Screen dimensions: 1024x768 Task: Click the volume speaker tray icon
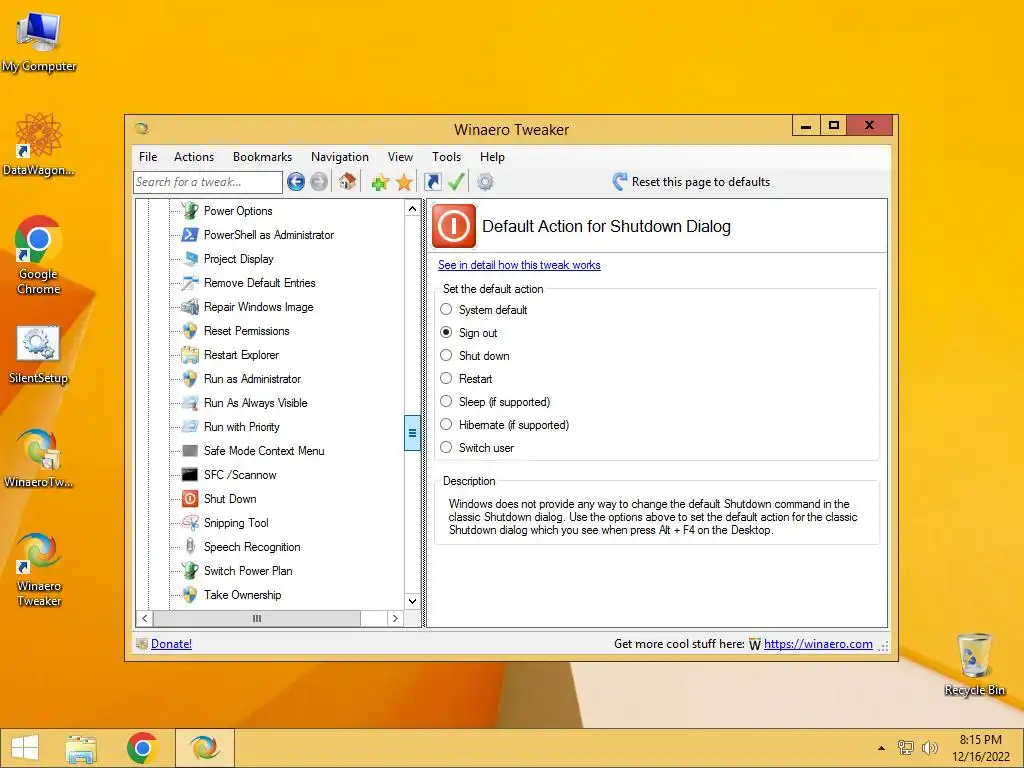pos(929,748)
